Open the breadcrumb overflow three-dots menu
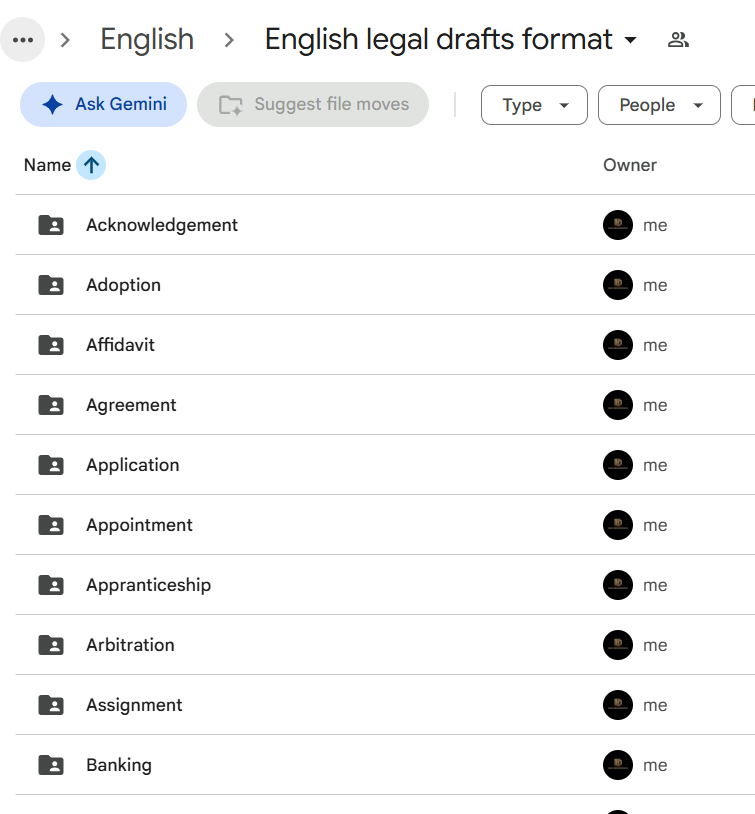This screenshot has height=814, width=755. (22, 39)
